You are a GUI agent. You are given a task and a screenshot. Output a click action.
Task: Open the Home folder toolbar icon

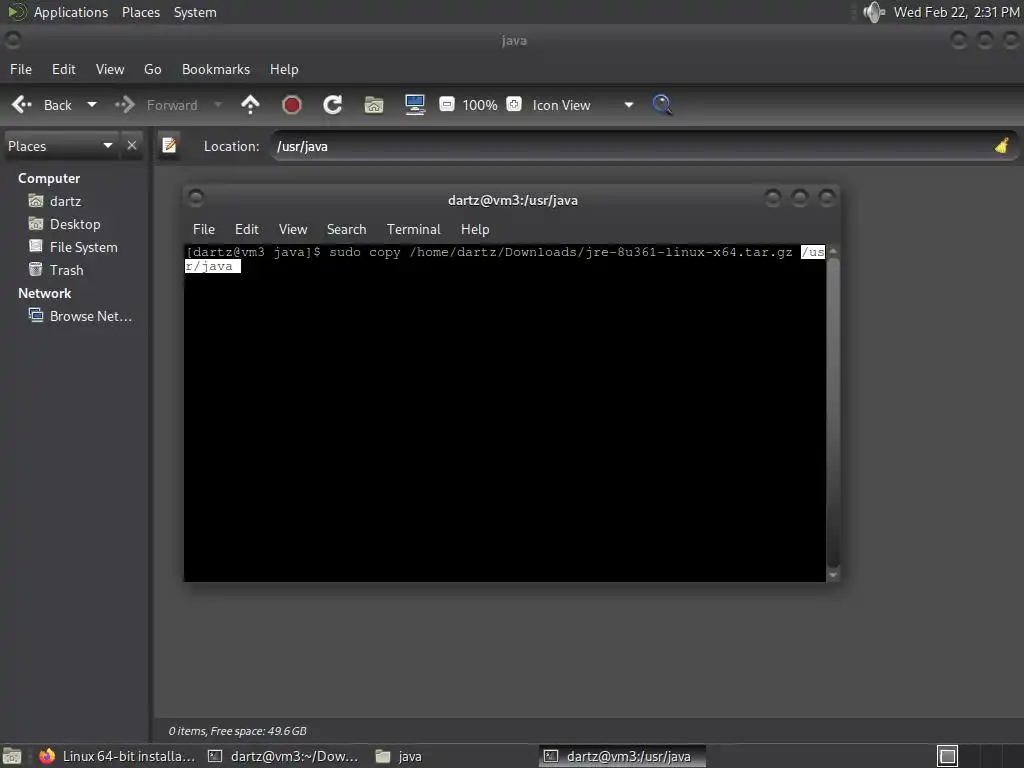[x=374, y=105]
